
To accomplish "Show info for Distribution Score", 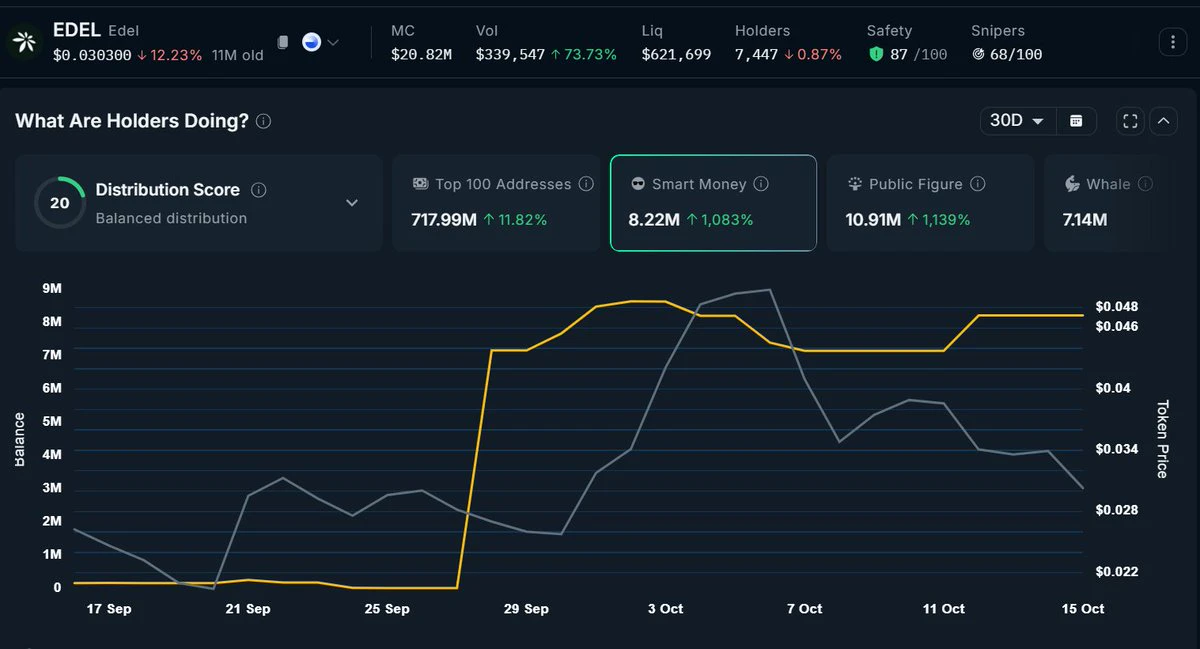I will pyautogui.click(x=258, y=190).
